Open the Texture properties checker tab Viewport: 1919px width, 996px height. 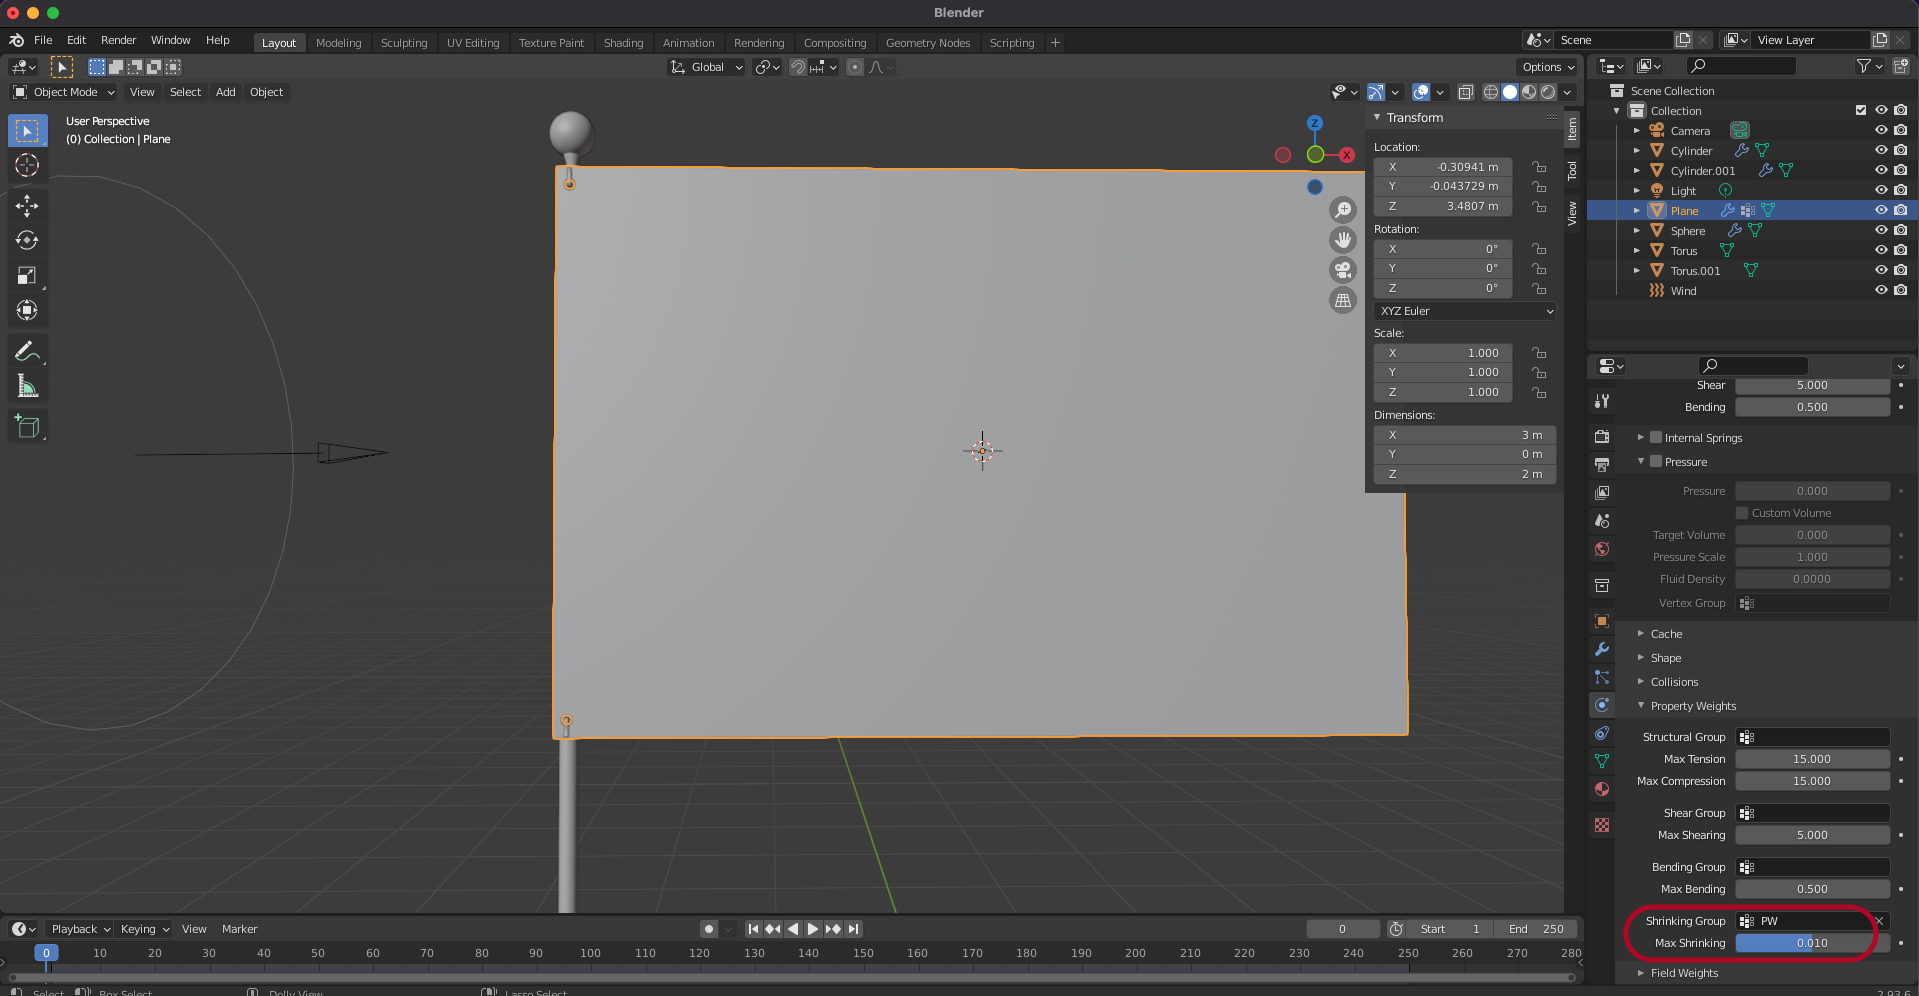point(1602,825)
